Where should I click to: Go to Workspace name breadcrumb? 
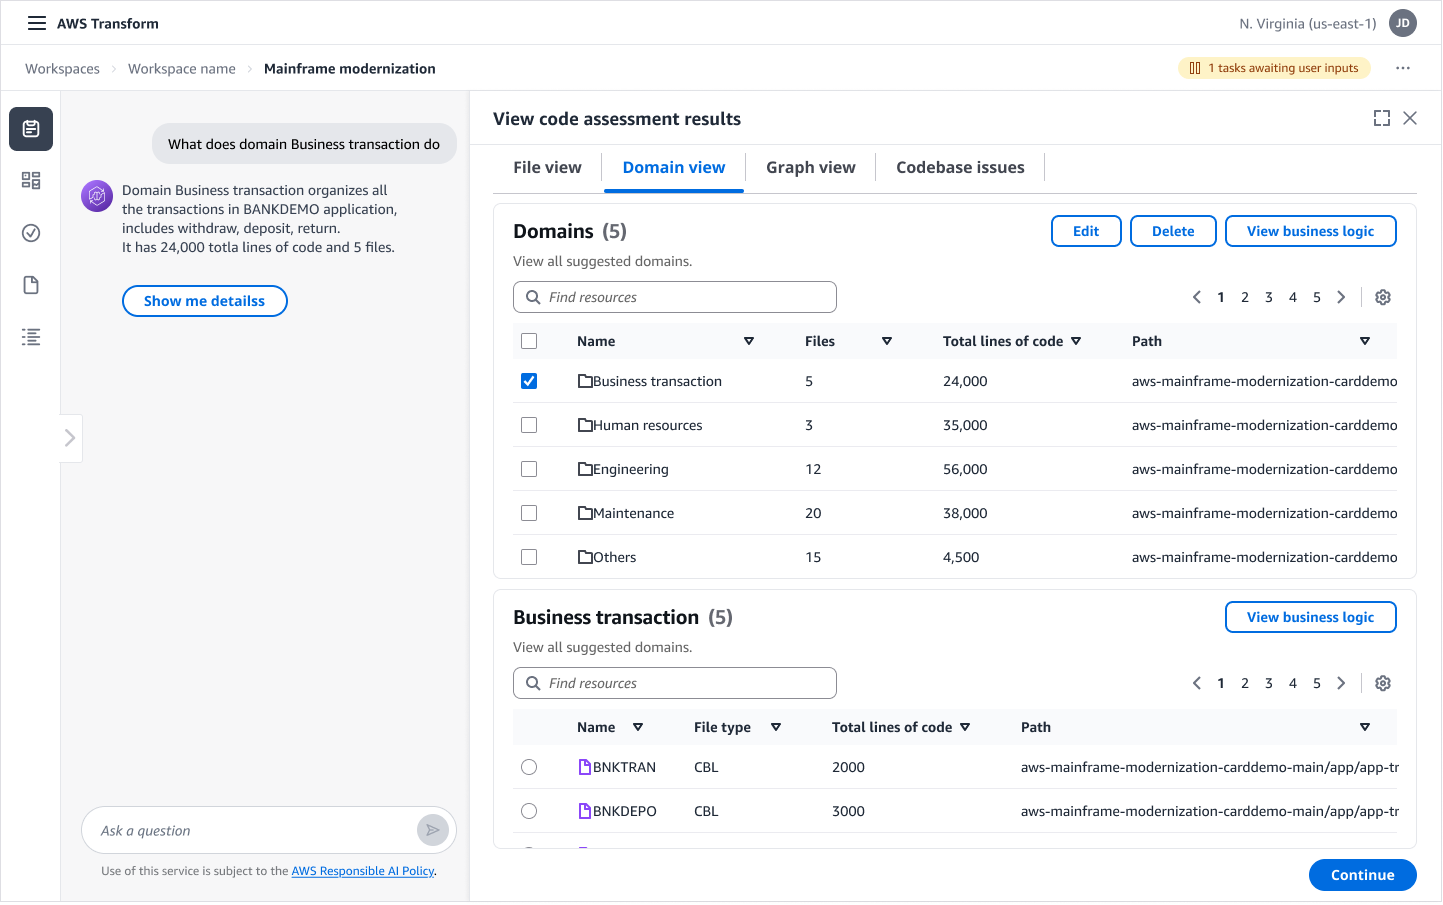pyautogui.click(x=182, y=69)
